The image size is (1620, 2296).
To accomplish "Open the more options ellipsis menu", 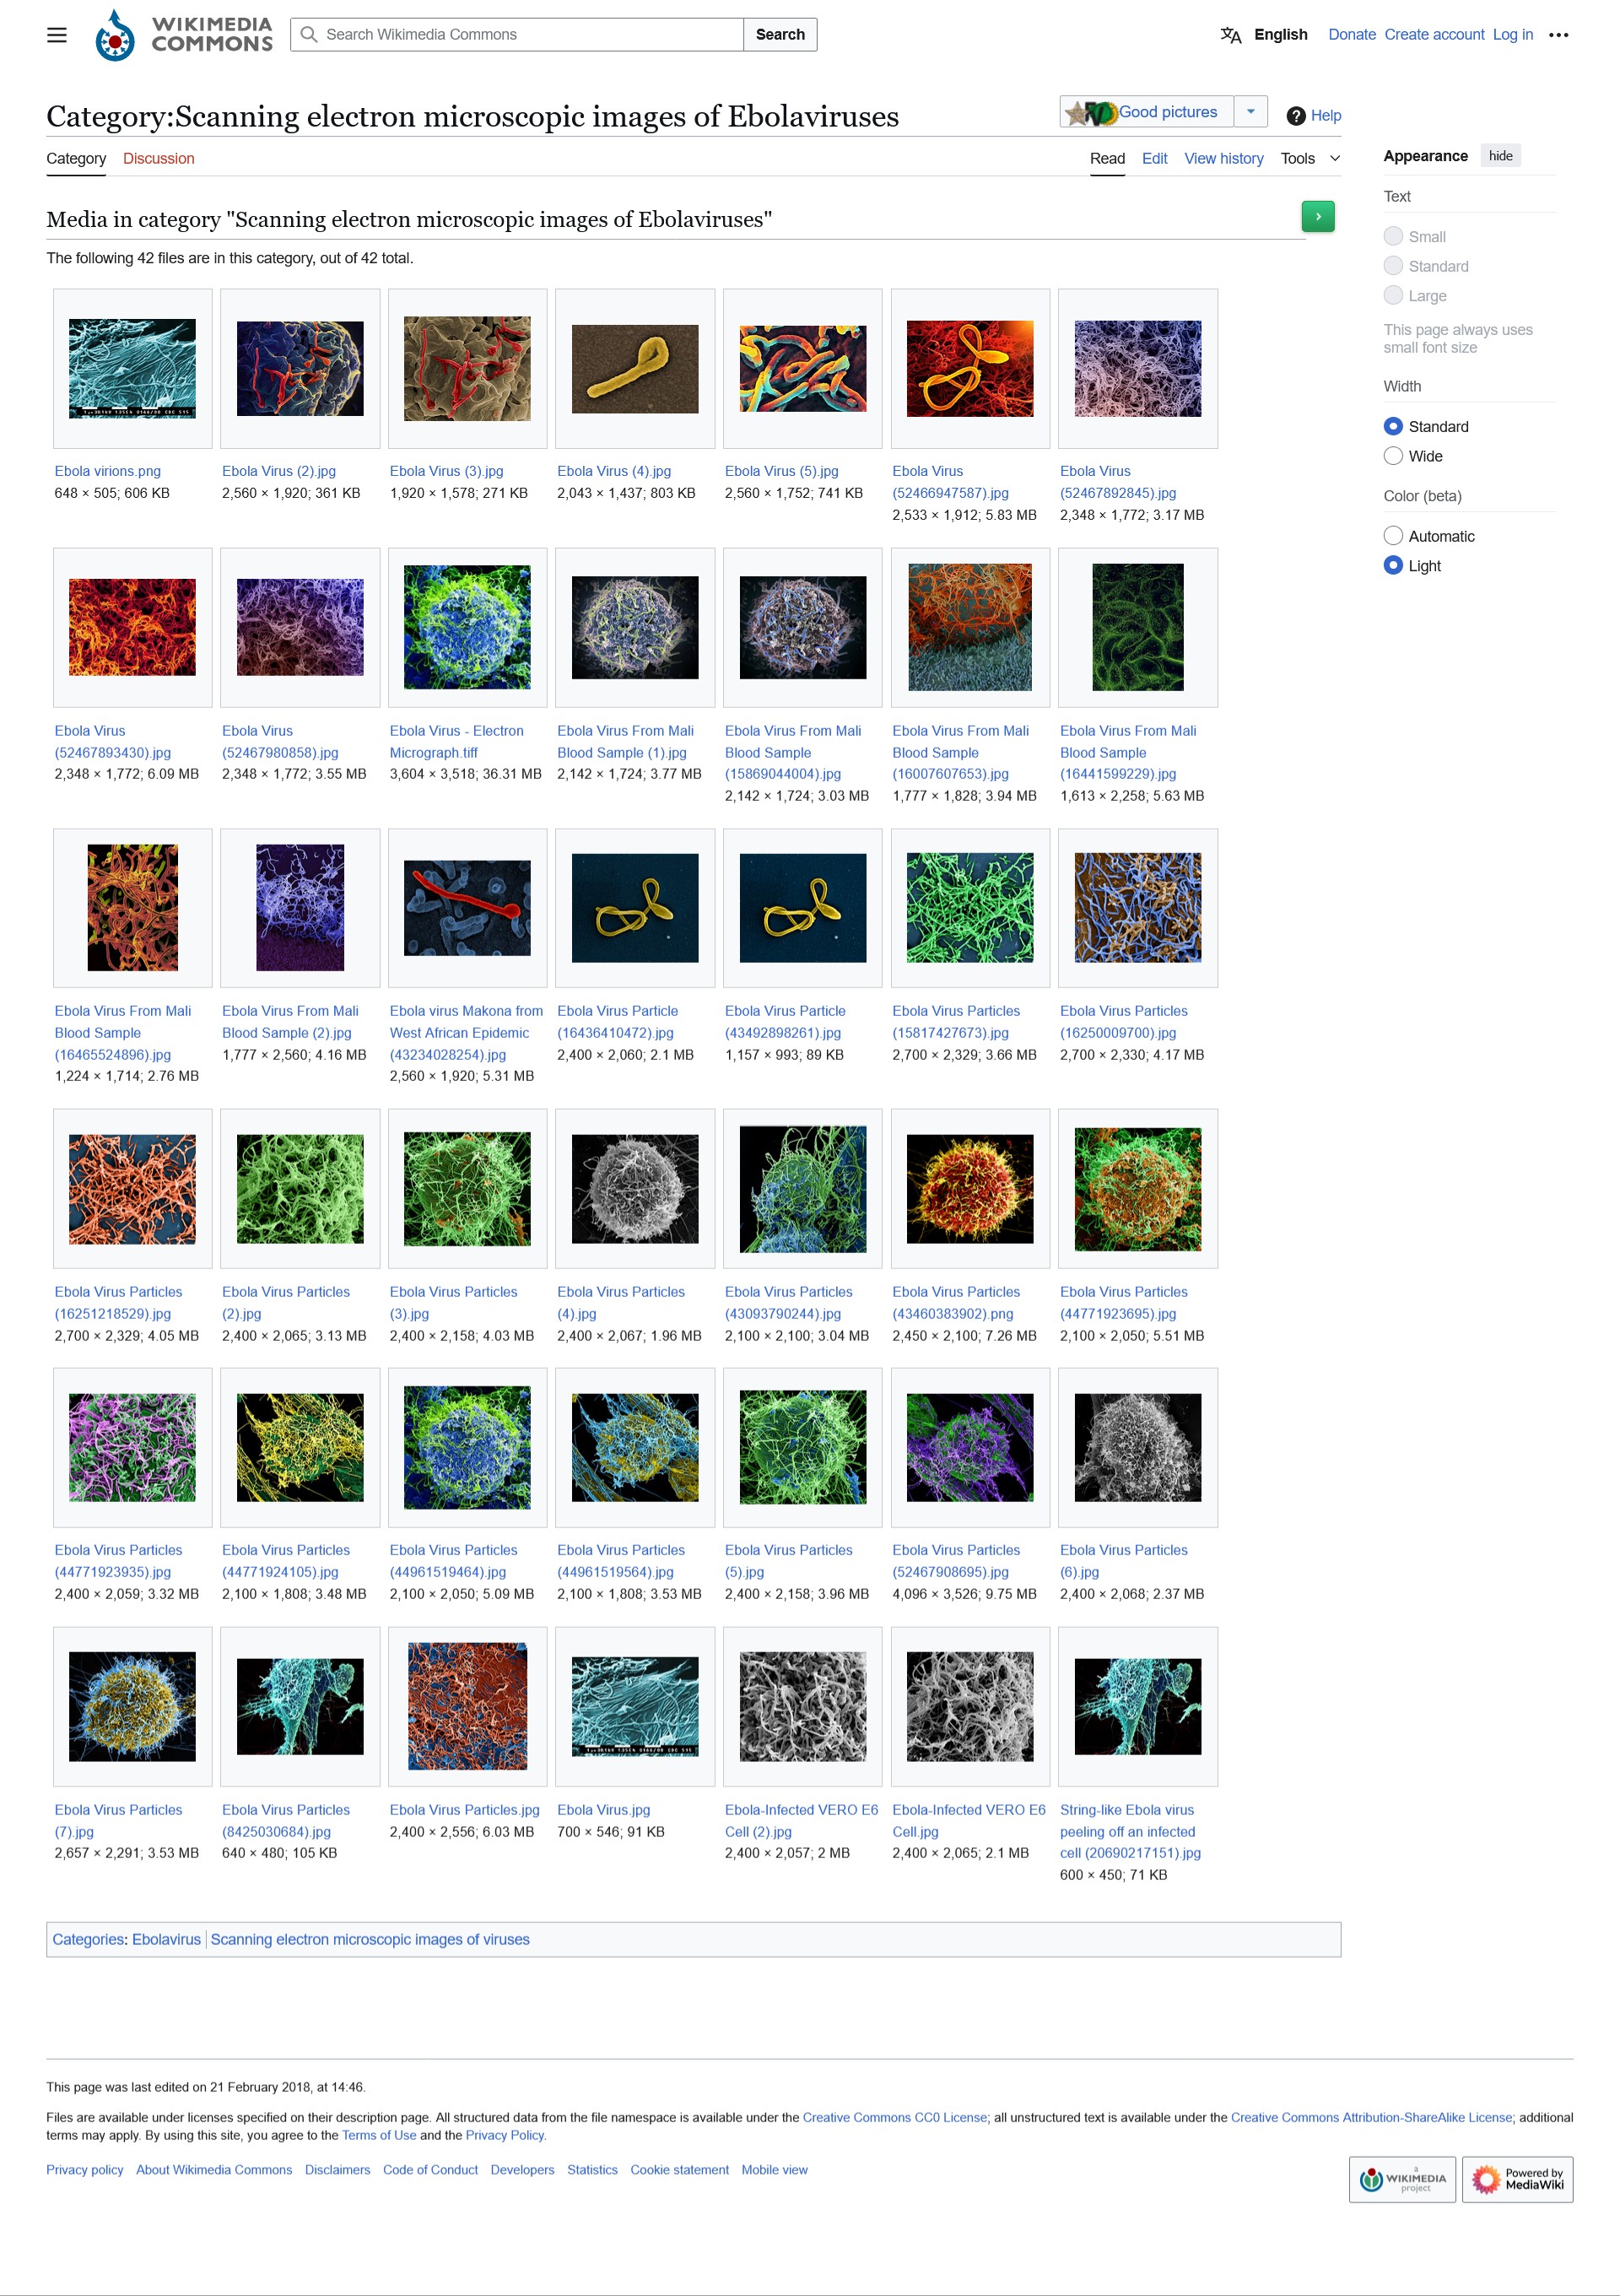I will click(x=1557, y=35).
